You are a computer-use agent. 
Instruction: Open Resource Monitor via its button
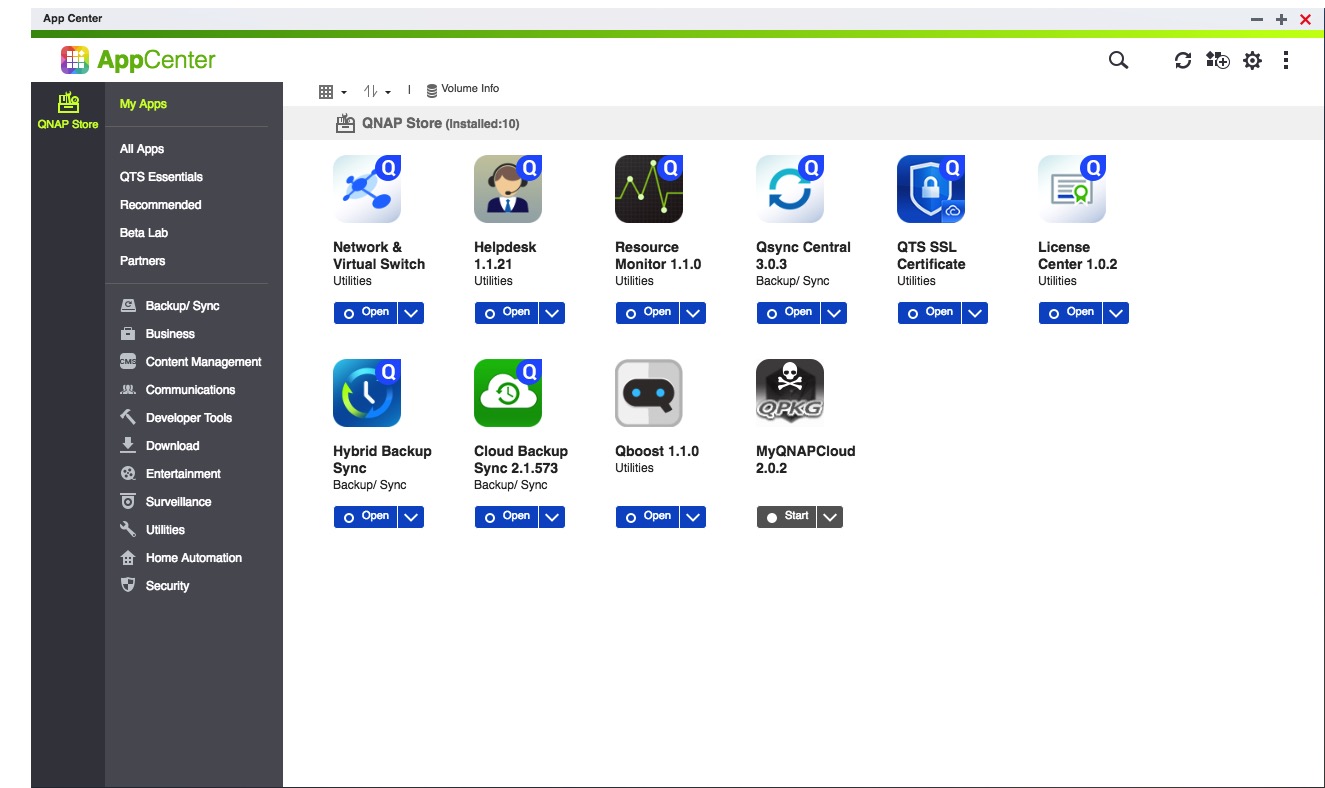point(647,313)
